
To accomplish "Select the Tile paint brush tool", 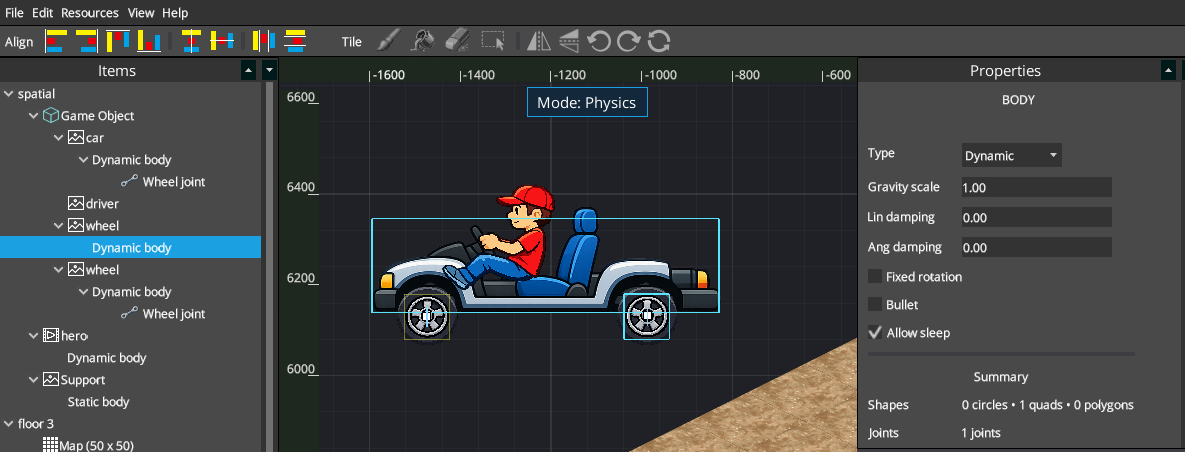I will (388, 41).
